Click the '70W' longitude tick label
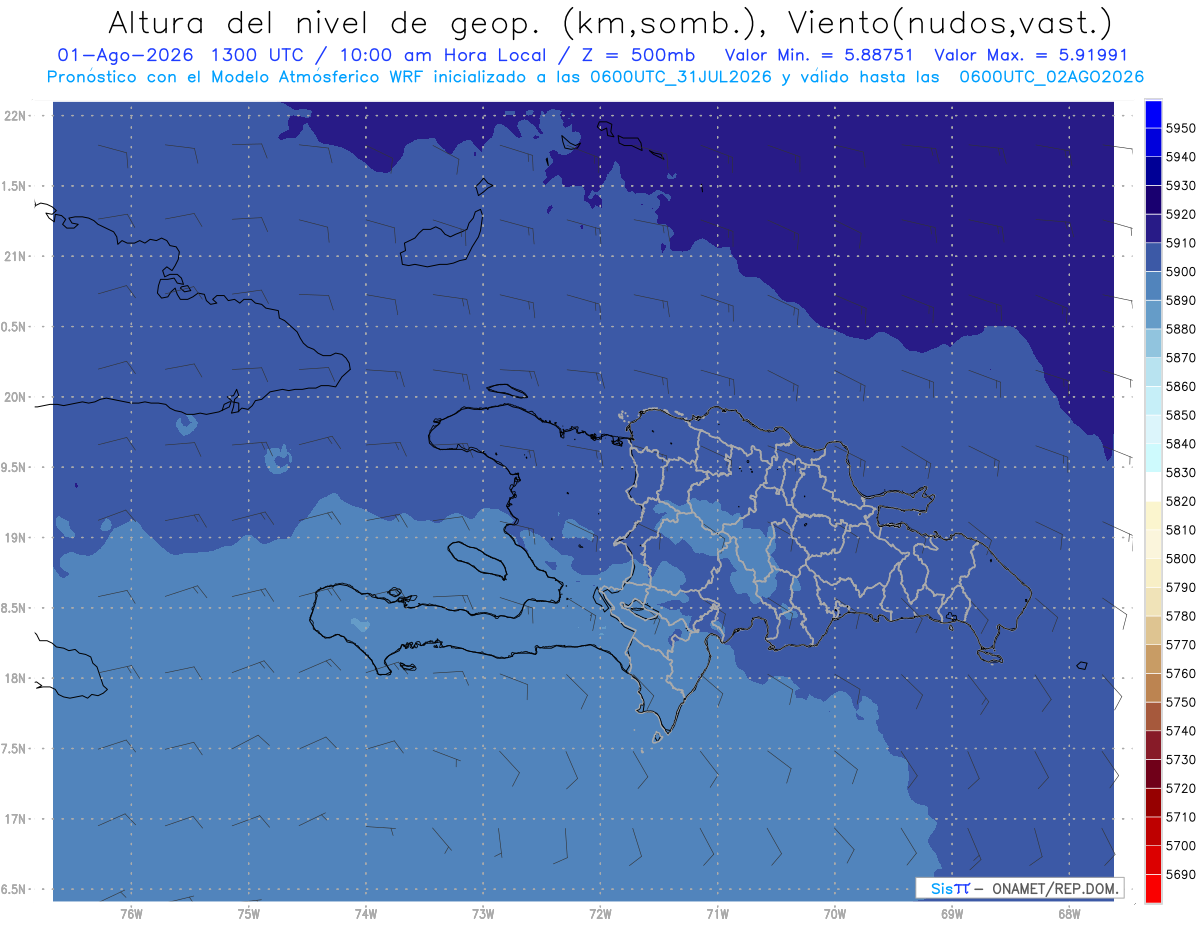The height and width of the screenshot is (927, 1200). pyautogui.click(x=835, y=913)
